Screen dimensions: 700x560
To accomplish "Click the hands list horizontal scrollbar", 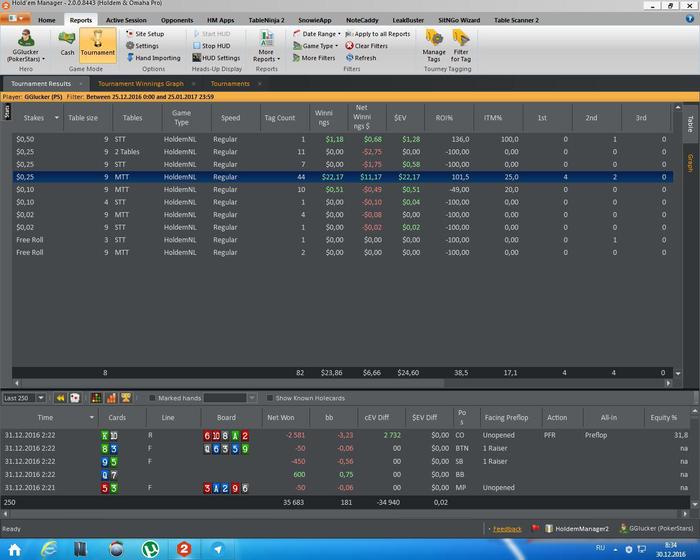I will coord(344,514).
